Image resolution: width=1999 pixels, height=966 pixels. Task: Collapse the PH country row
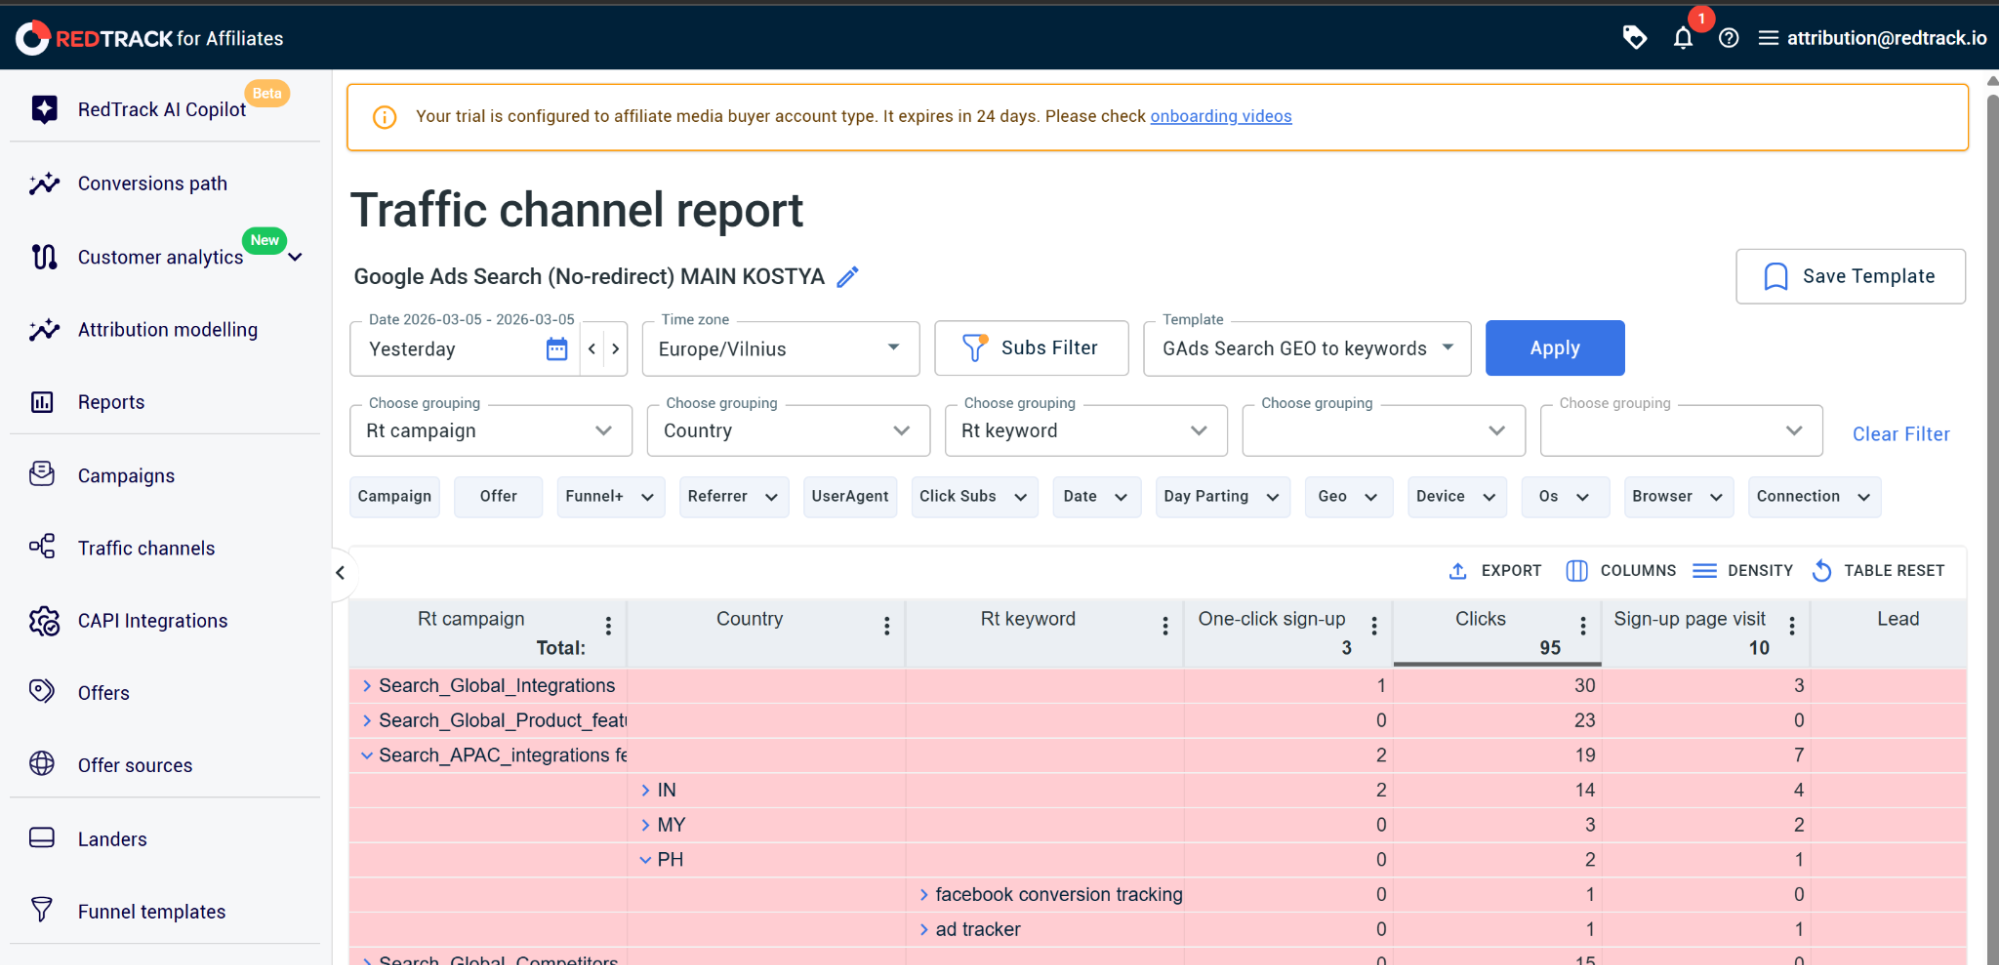pyautogui.click(x=646, y=859)
